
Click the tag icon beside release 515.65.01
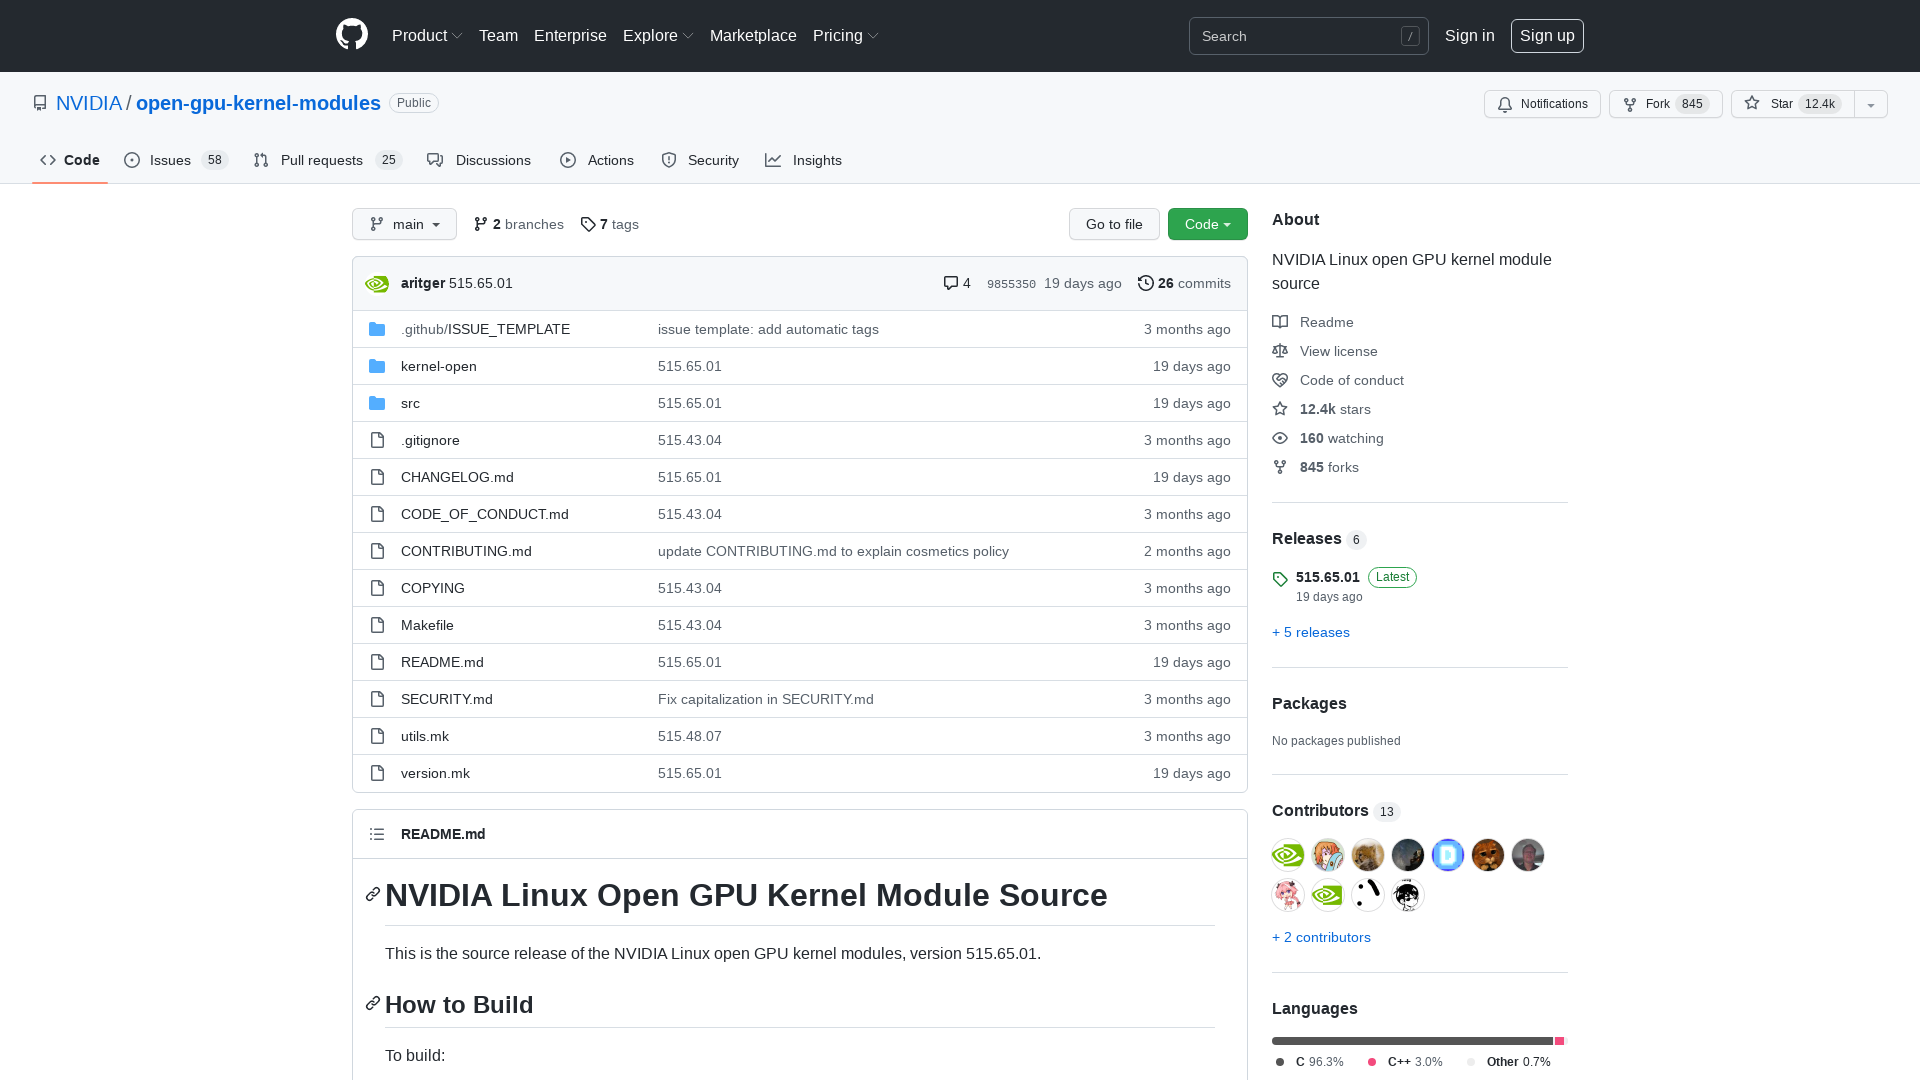1280,579
